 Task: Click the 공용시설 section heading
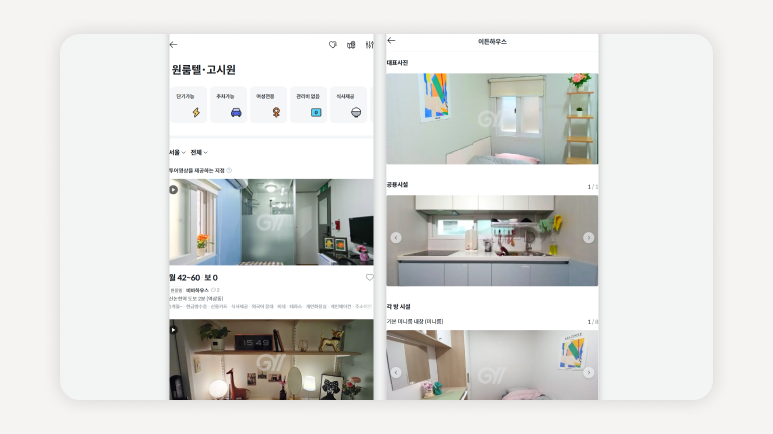397,184
